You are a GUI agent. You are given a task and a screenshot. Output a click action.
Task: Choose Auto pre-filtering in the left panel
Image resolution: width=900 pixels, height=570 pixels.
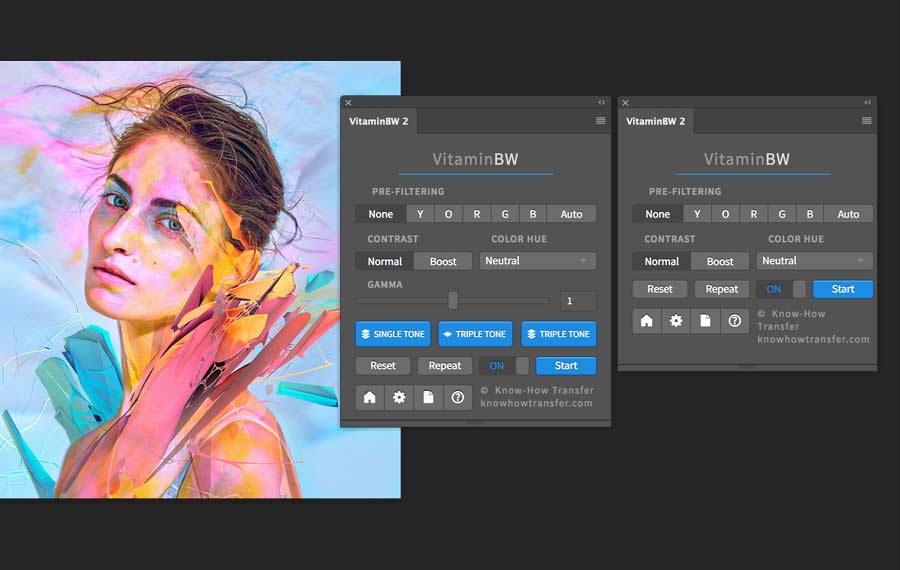(571, 214)
